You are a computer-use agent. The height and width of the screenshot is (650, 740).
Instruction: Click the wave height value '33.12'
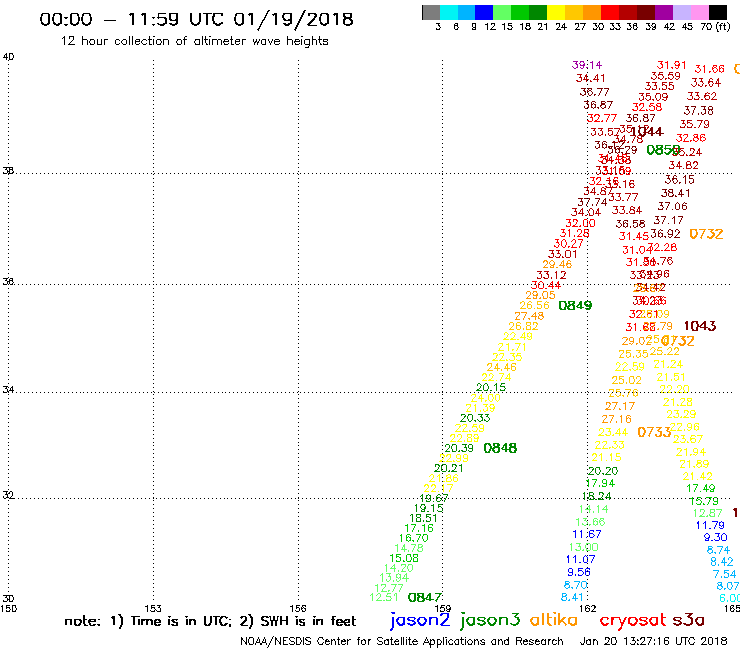coord(551,275)
